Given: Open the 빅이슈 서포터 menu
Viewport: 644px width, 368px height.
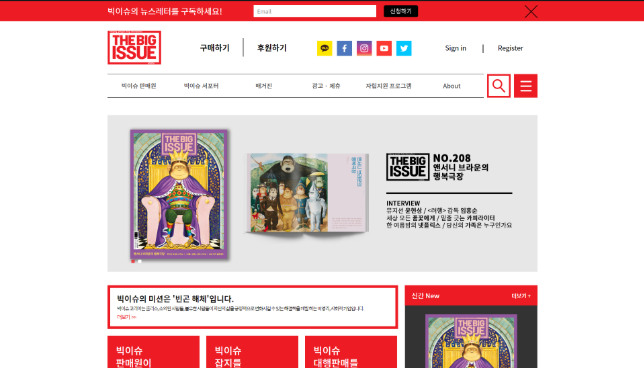Looking at the screenshot, I should pos(201,86).
